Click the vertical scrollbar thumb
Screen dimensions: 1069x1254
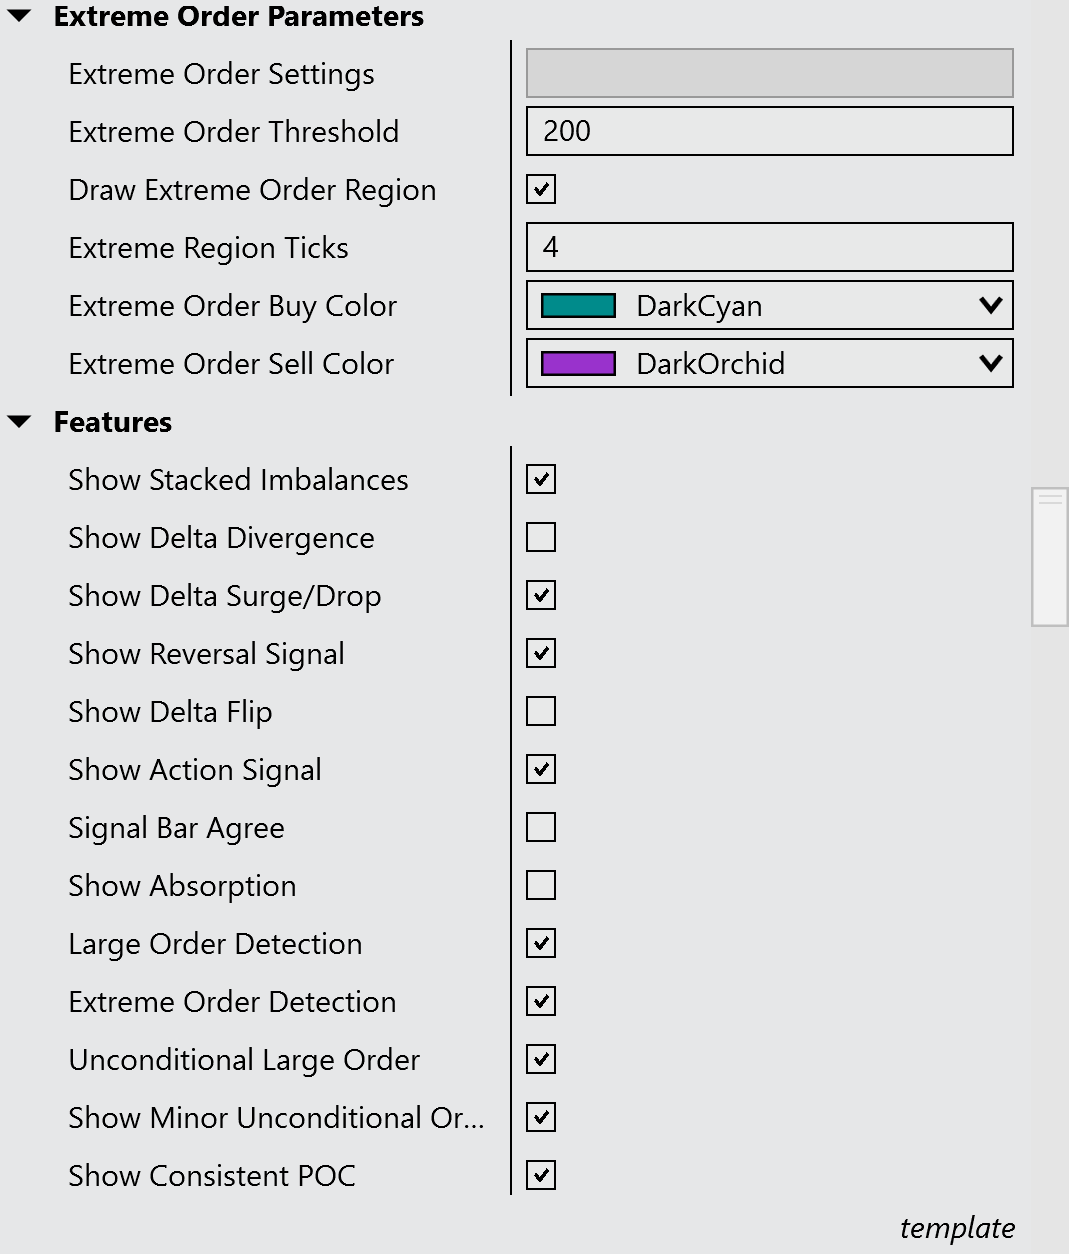[1050, 557]
